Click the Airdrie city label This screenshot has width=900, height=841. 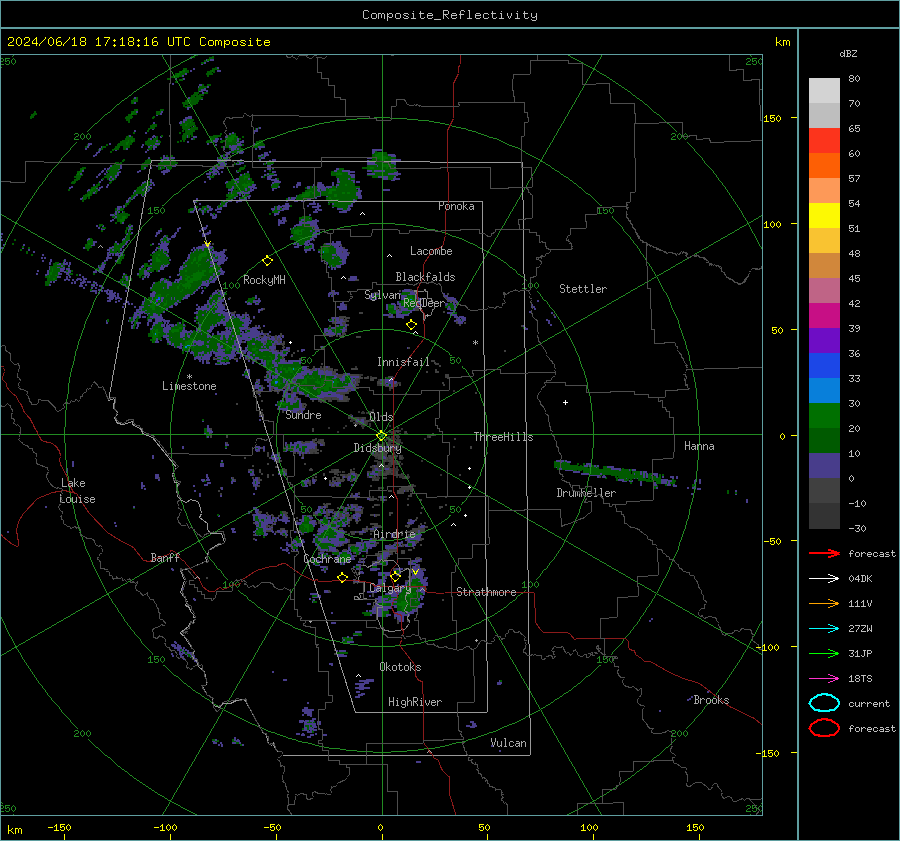(394, 534)
